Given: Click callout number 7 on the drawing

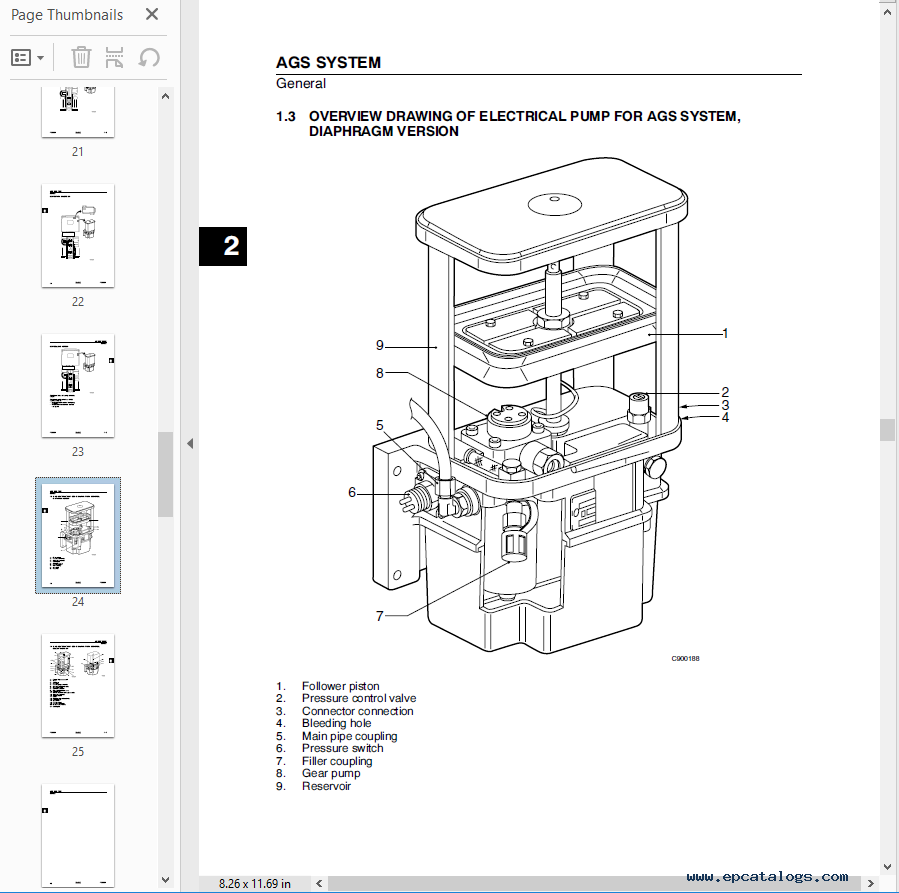Looking at the screenshot, I should pyautogui.click(x=380, y=616).
